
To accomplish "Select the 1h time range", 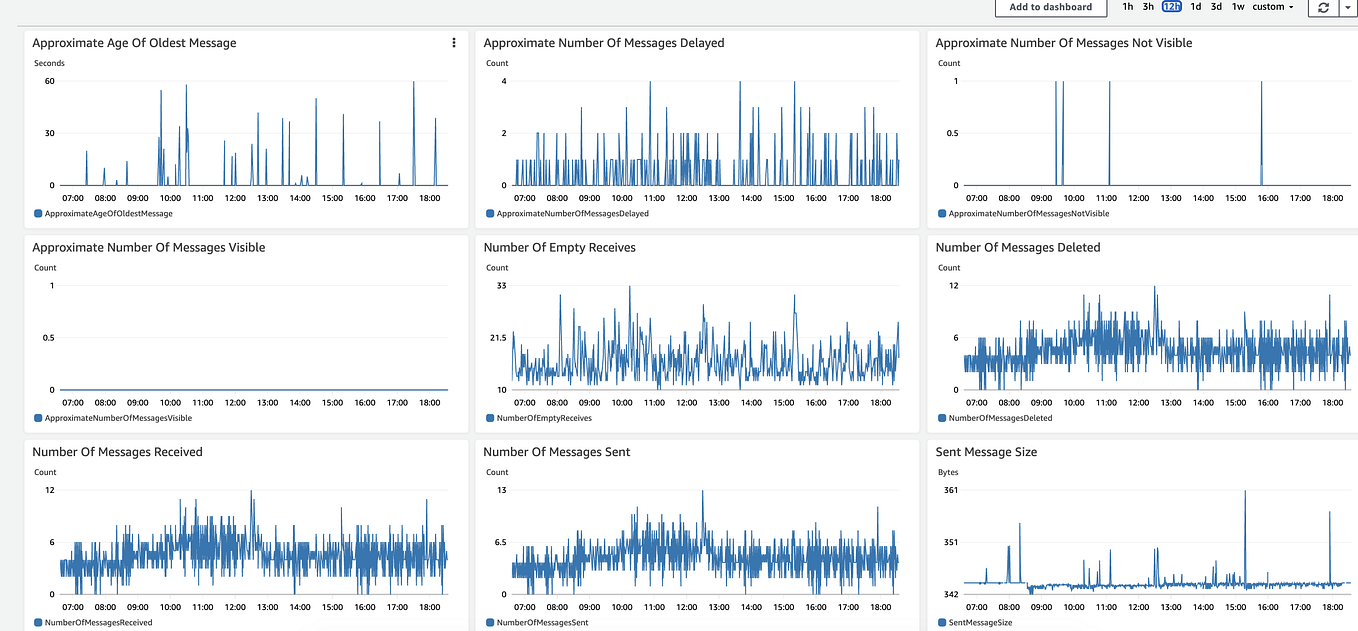I will [x=1127, y=7].
